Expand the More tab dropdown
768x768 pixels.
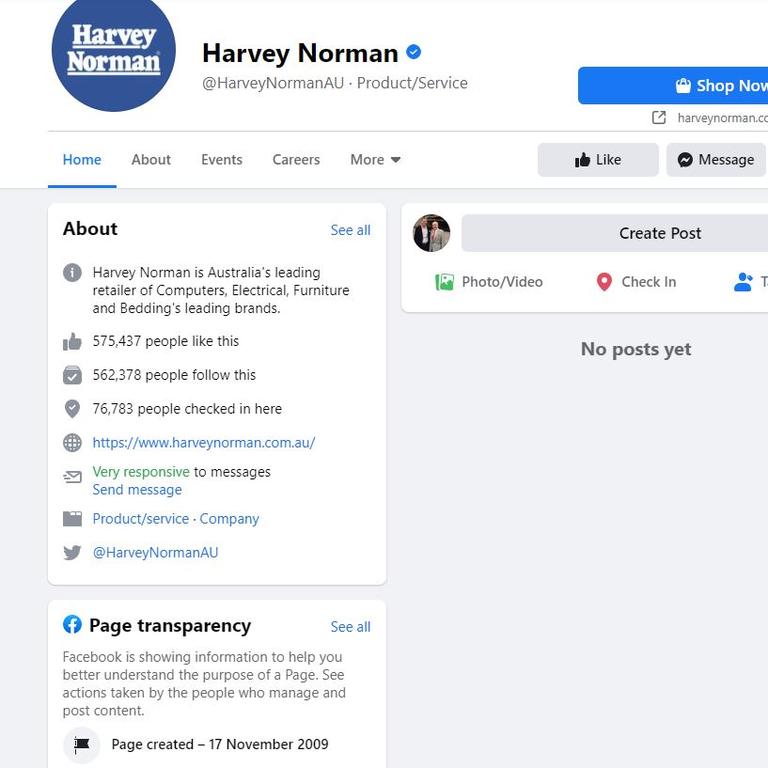[x=376, y=160]
